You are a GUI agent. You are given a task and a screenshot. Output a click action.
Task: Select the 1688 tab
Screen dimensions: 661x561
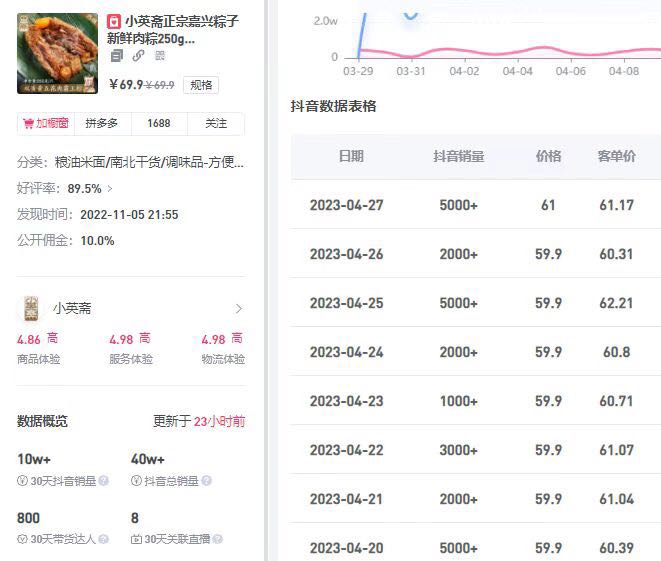(159, 123)
